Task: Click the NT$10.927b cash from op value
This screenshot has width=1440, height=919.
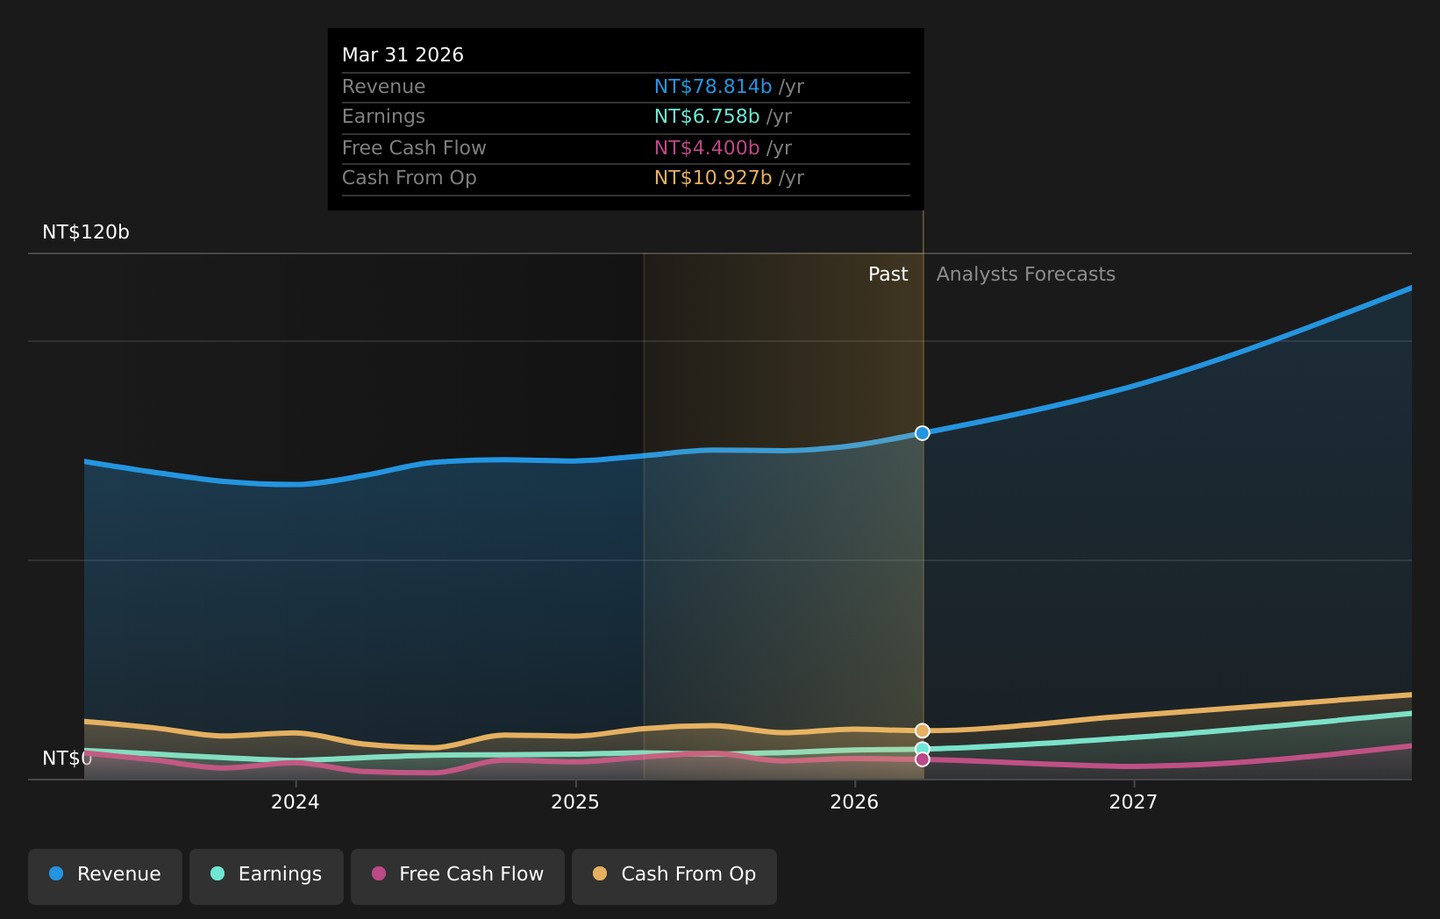Action: [x=713, y=178]
